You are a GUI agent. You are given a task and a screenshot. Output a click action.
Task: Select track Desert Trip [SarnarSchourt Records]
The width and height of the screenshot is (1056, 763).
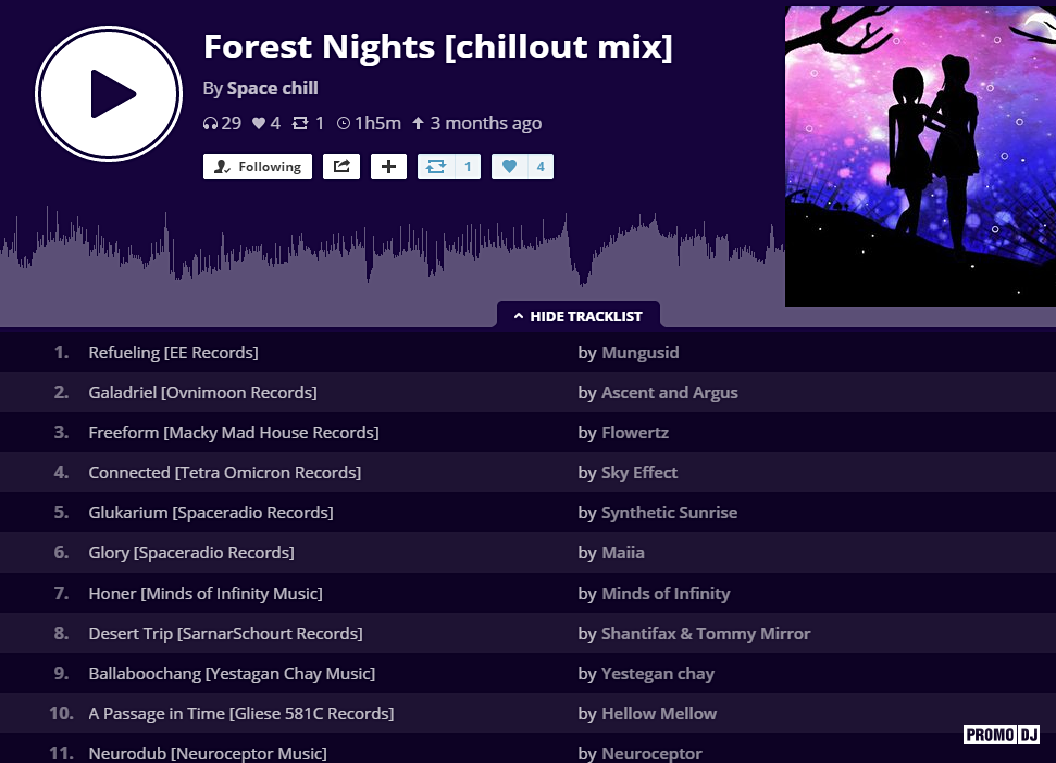coord(225,633)
